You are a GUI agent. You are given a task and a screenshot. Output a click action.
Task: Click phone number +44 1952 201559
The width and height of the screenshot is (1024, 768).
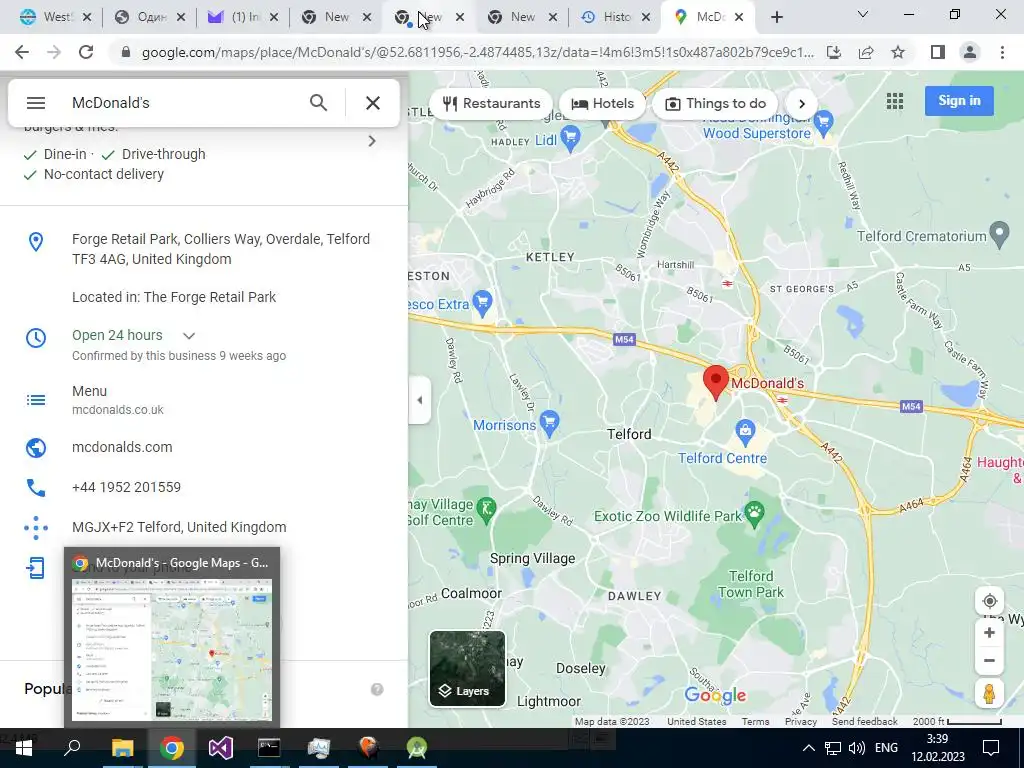(x=126, y=487)
